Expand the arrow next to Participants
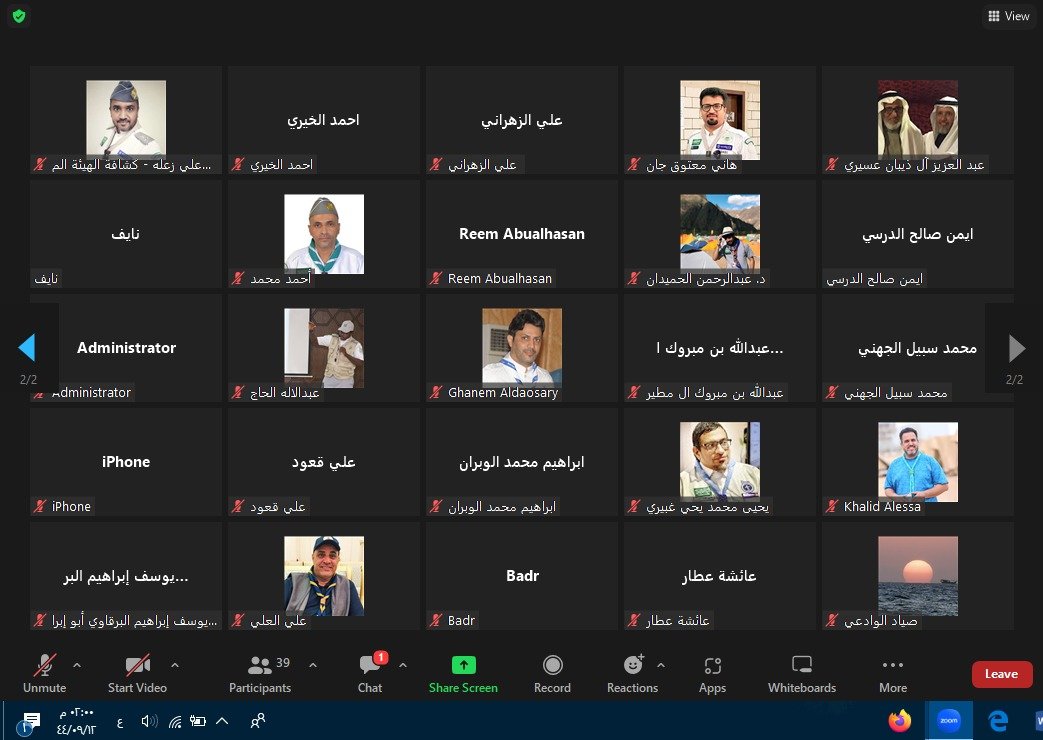This screenshot has width=1043, height=740. (313, 665)
